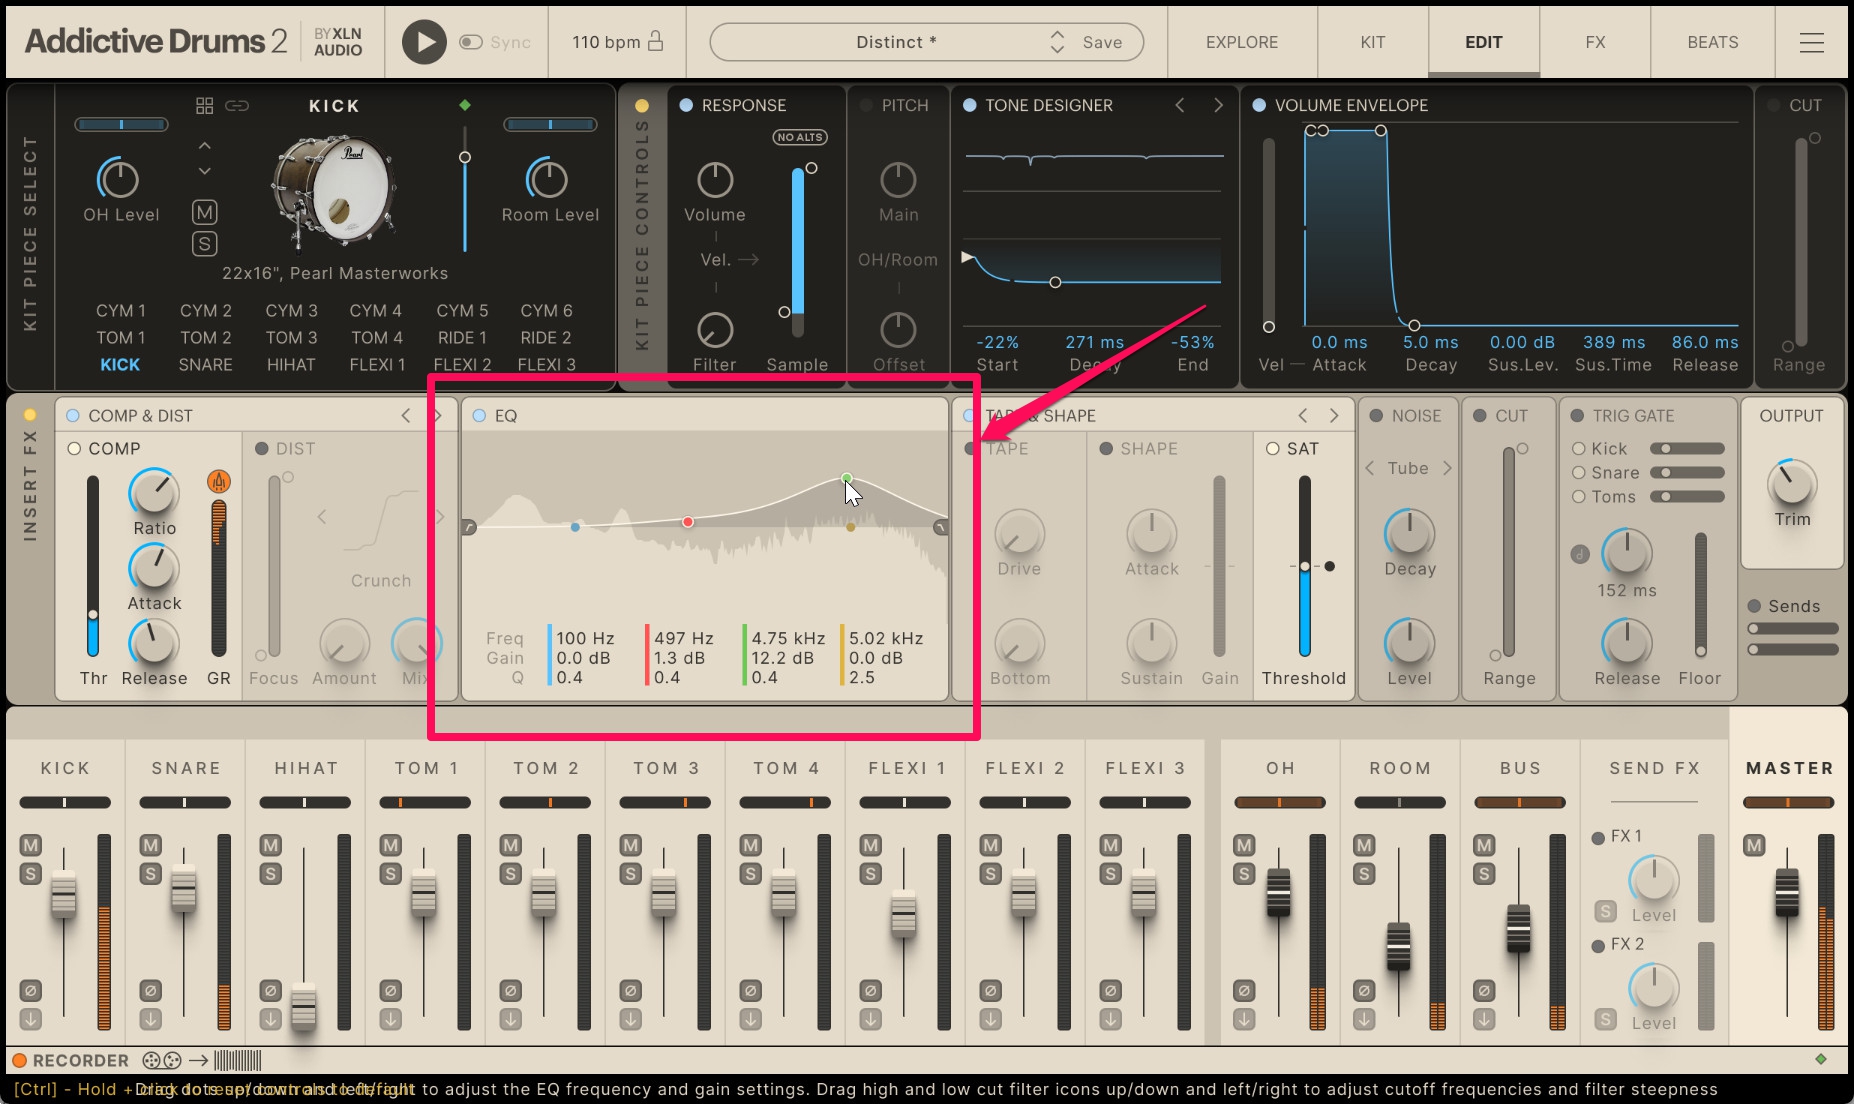This screenshot has height=1104, width=1854.
Task: Click the kit piece up chevron
Action: [204, 146]
